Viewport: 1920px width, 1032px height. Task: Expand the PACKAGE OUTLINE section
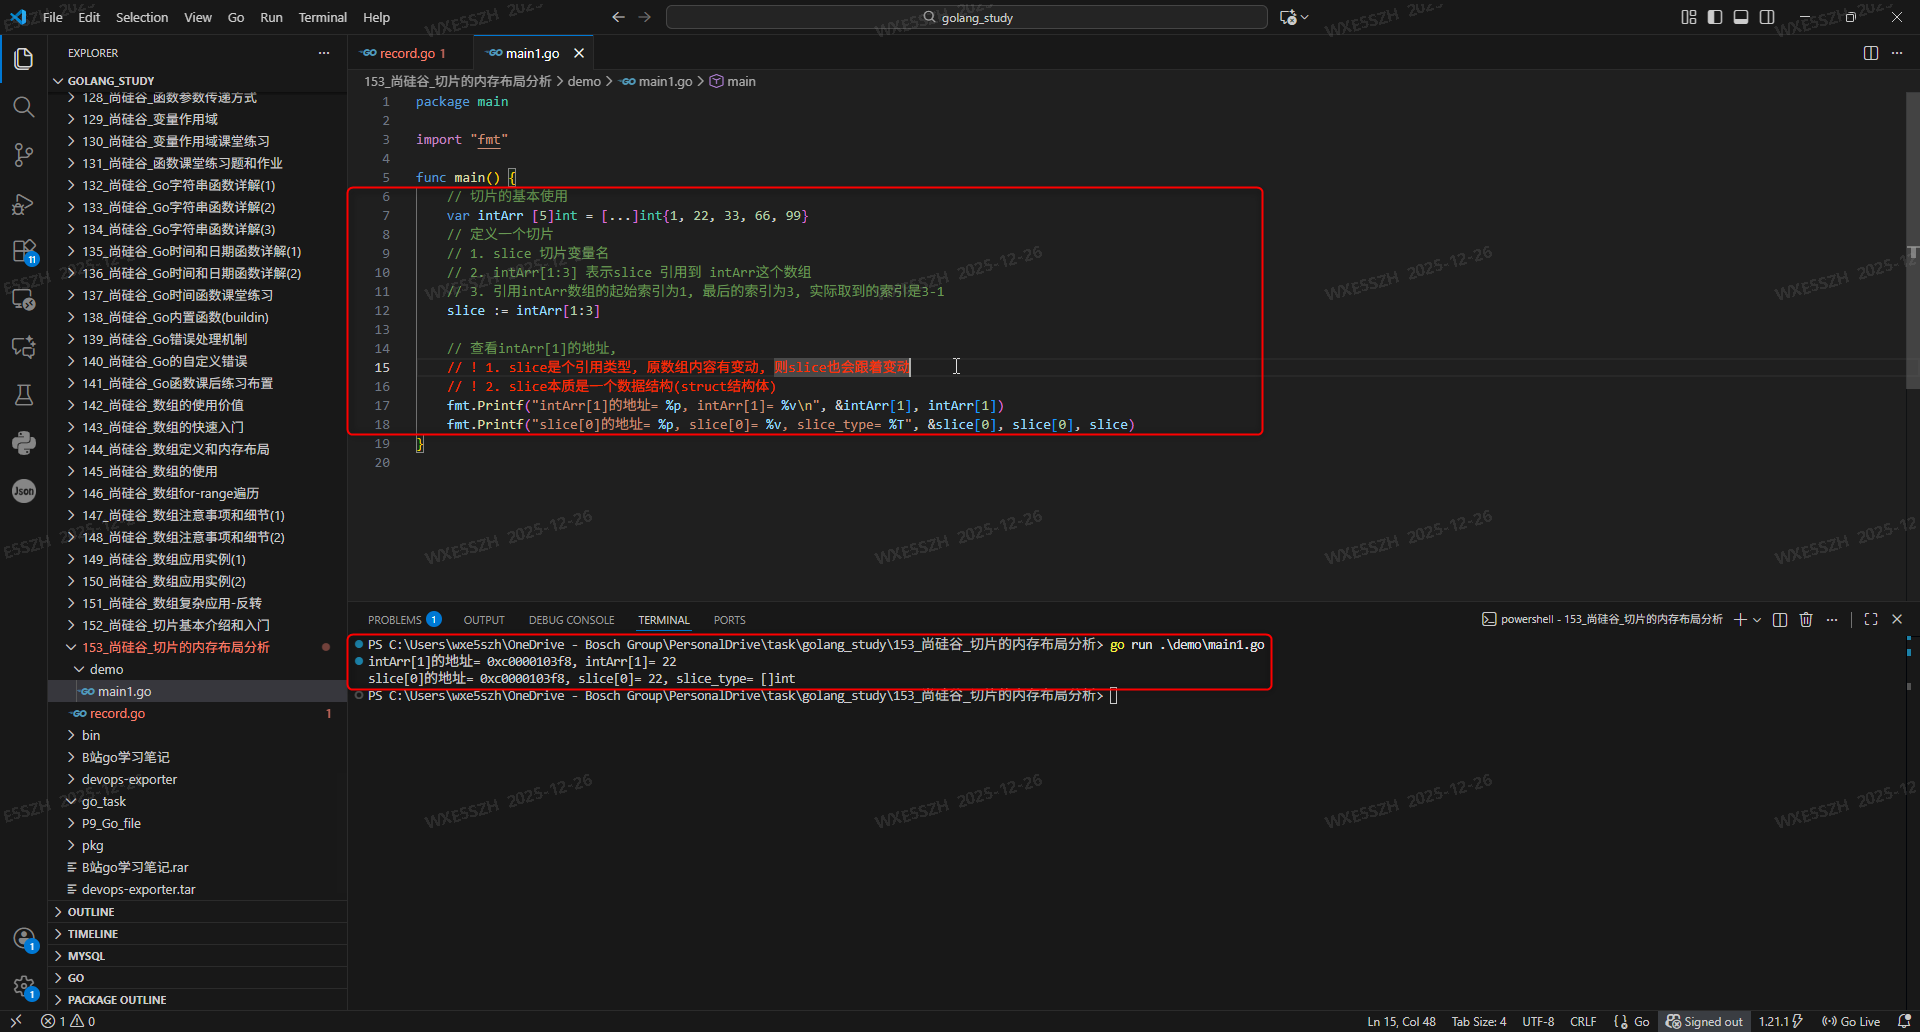click(117, 1000)
